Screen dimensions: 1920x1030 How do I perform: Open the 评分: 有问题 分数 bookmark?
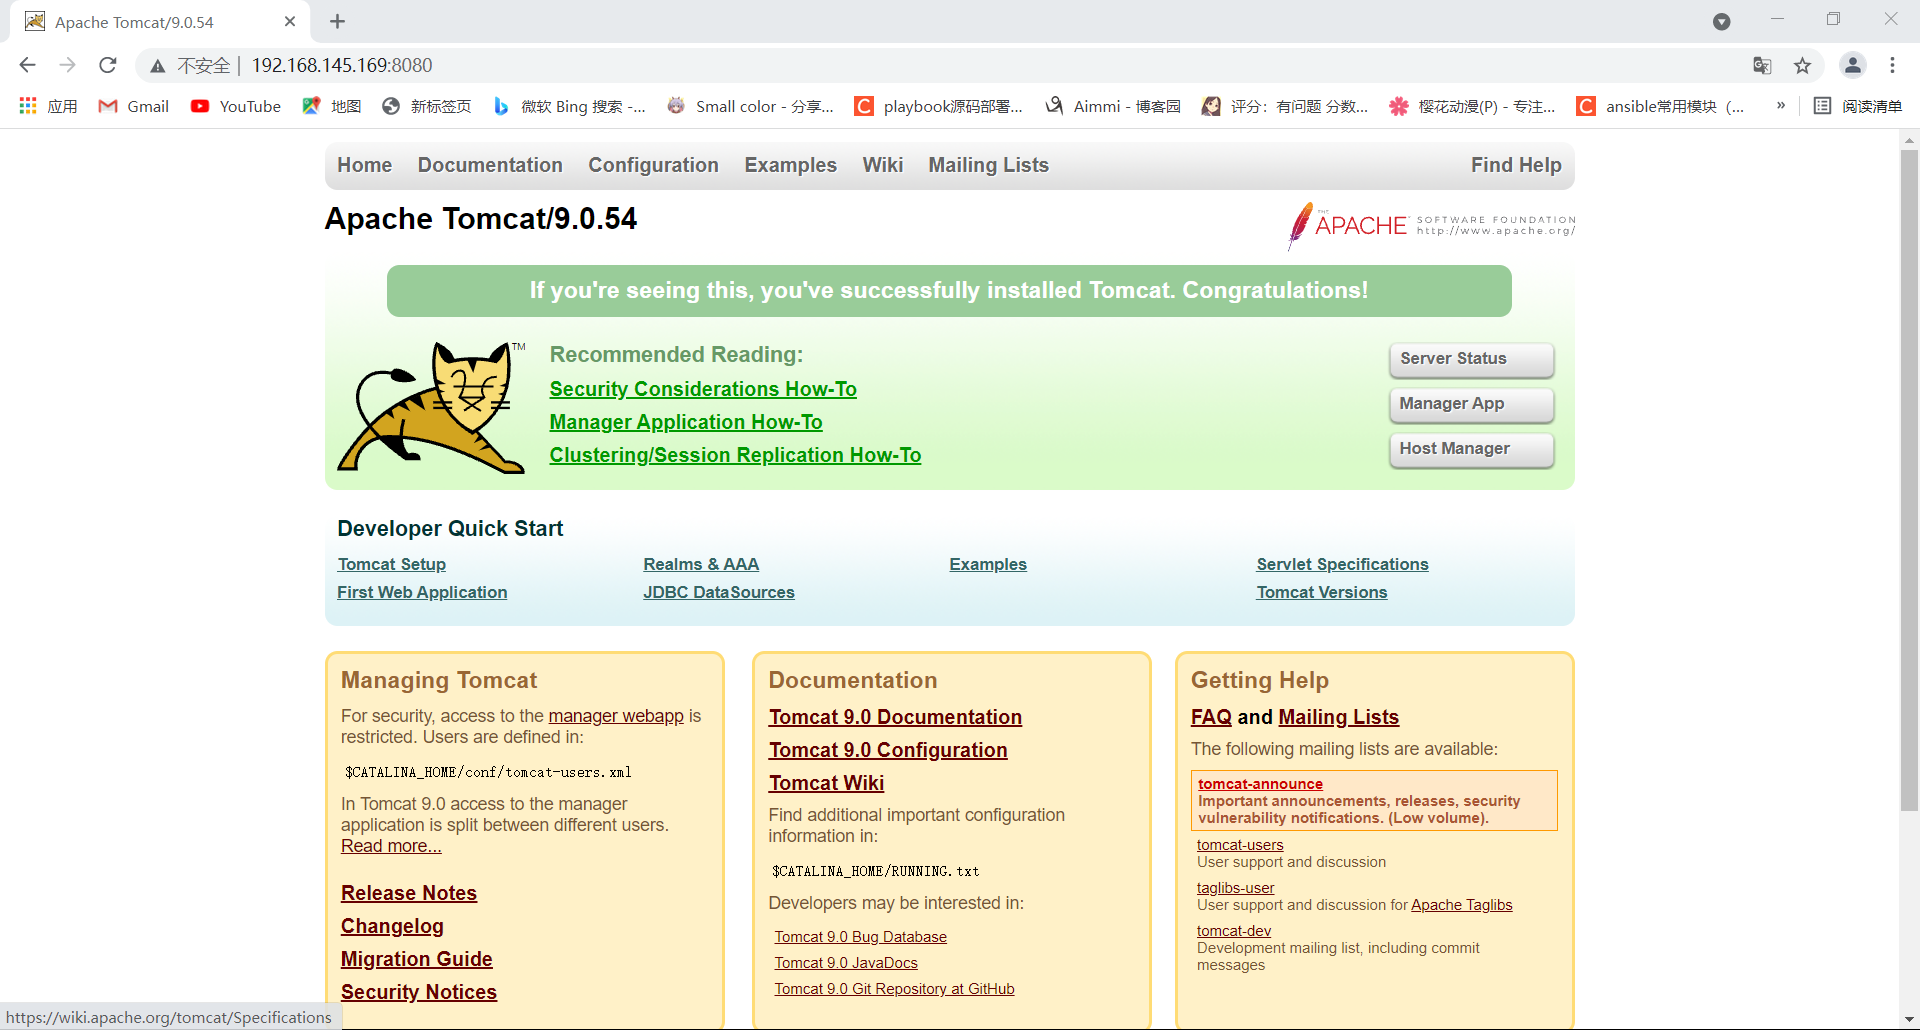point(1285,106)
